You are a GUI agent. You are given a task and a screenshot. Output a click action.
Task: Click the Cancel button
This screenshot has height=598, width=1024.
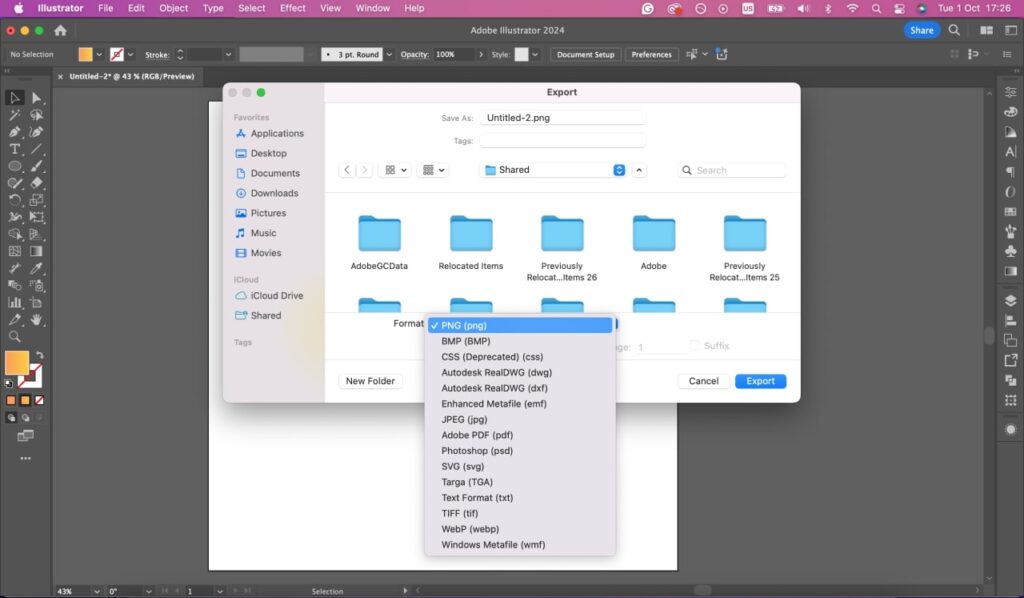(703, 381)
